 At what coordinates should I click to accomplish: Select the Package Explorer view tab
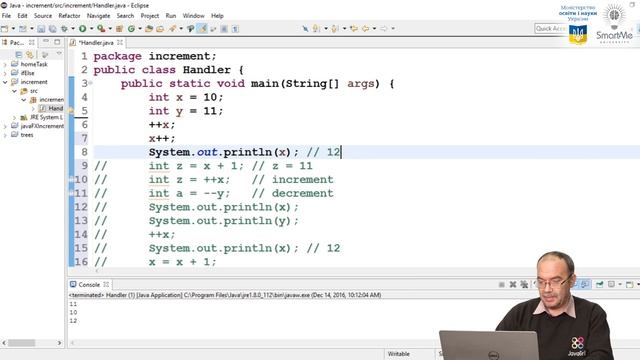17,42
